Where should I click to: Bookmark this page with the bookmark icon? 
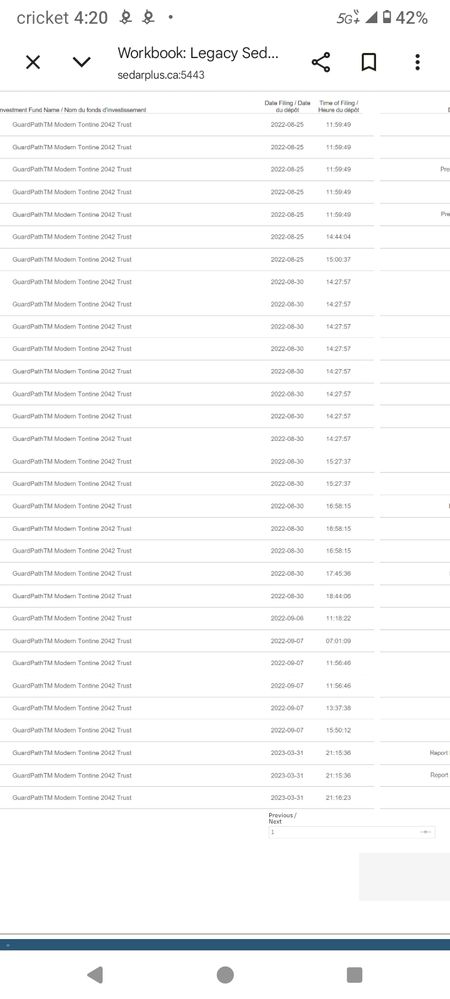[369, 62]
